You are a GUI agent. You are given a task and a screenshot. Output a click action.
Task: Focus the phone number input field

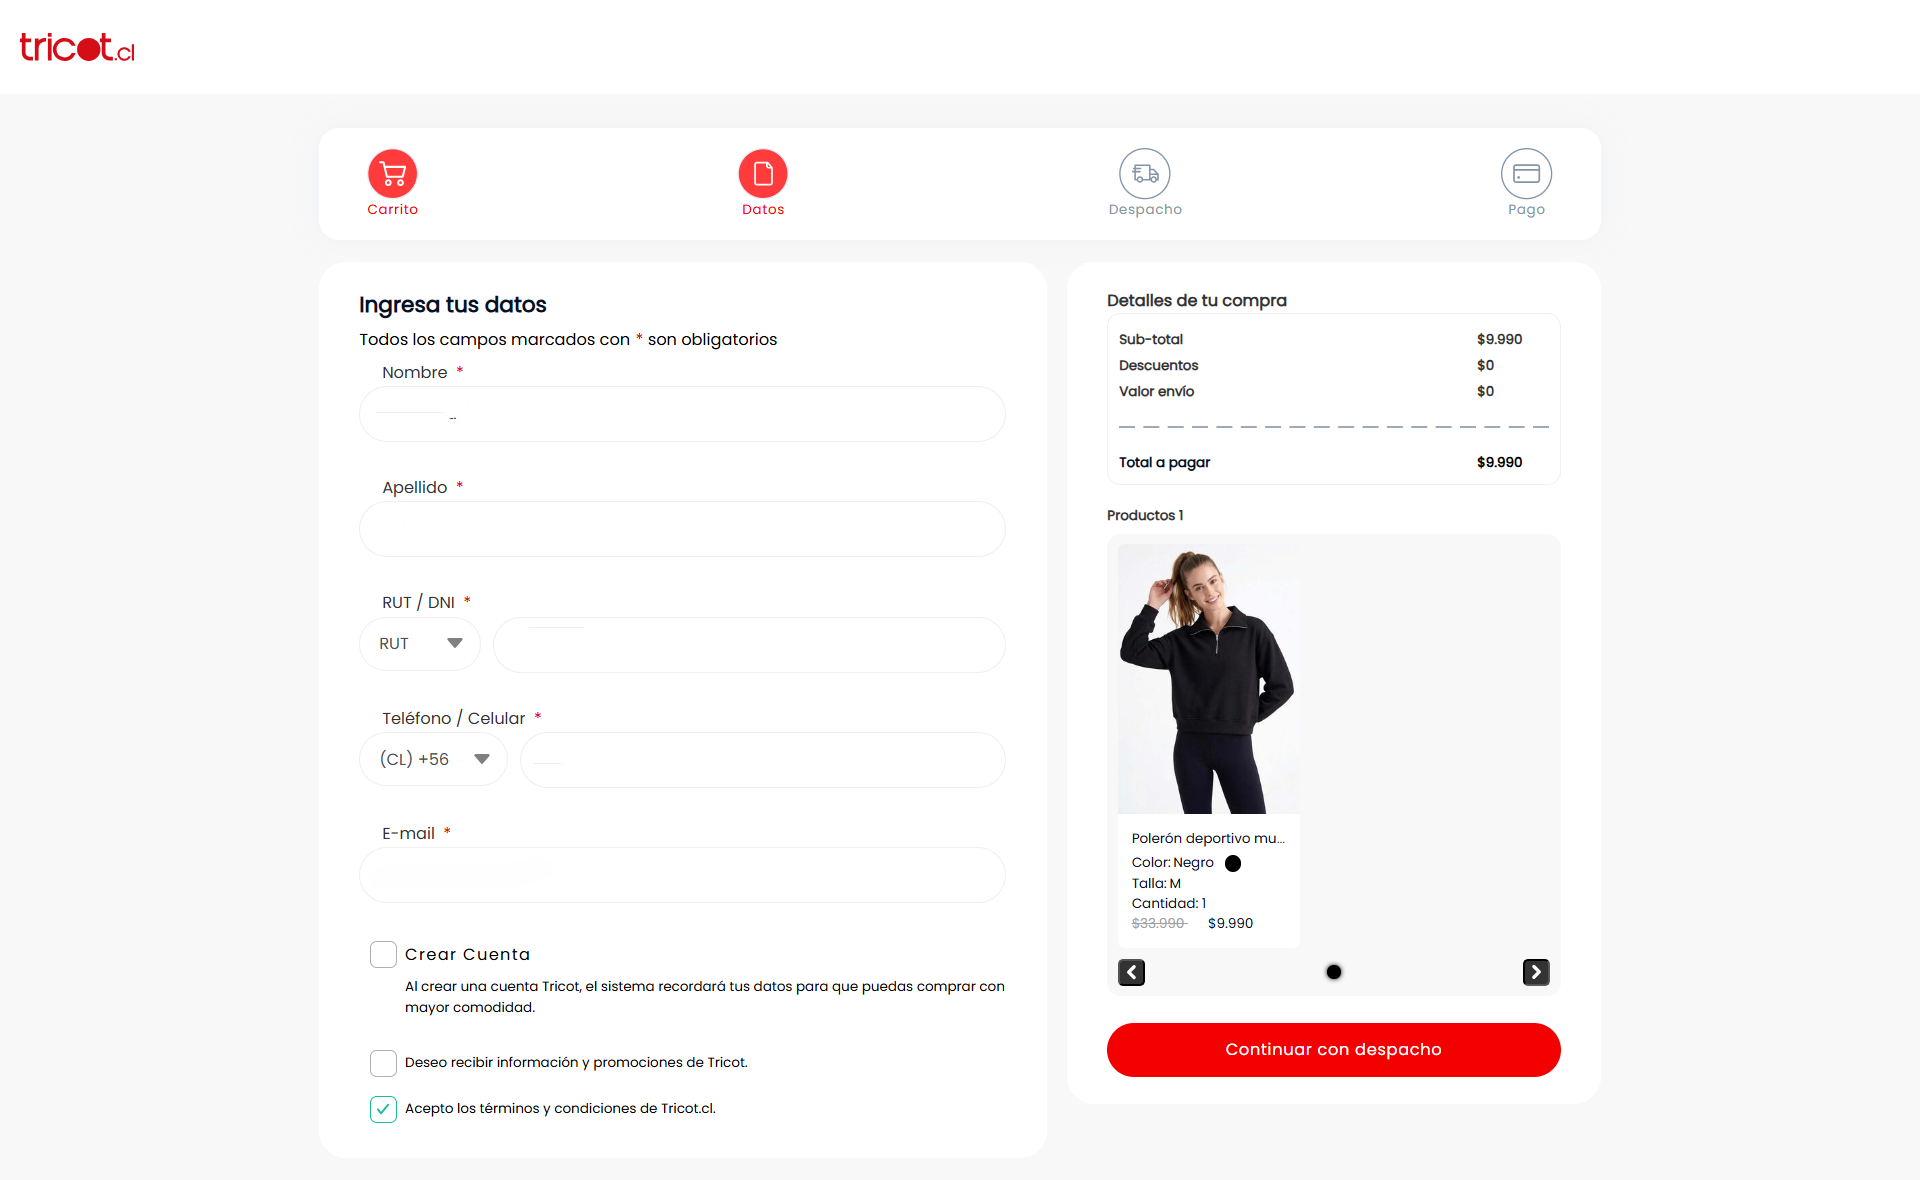(762, 760)
